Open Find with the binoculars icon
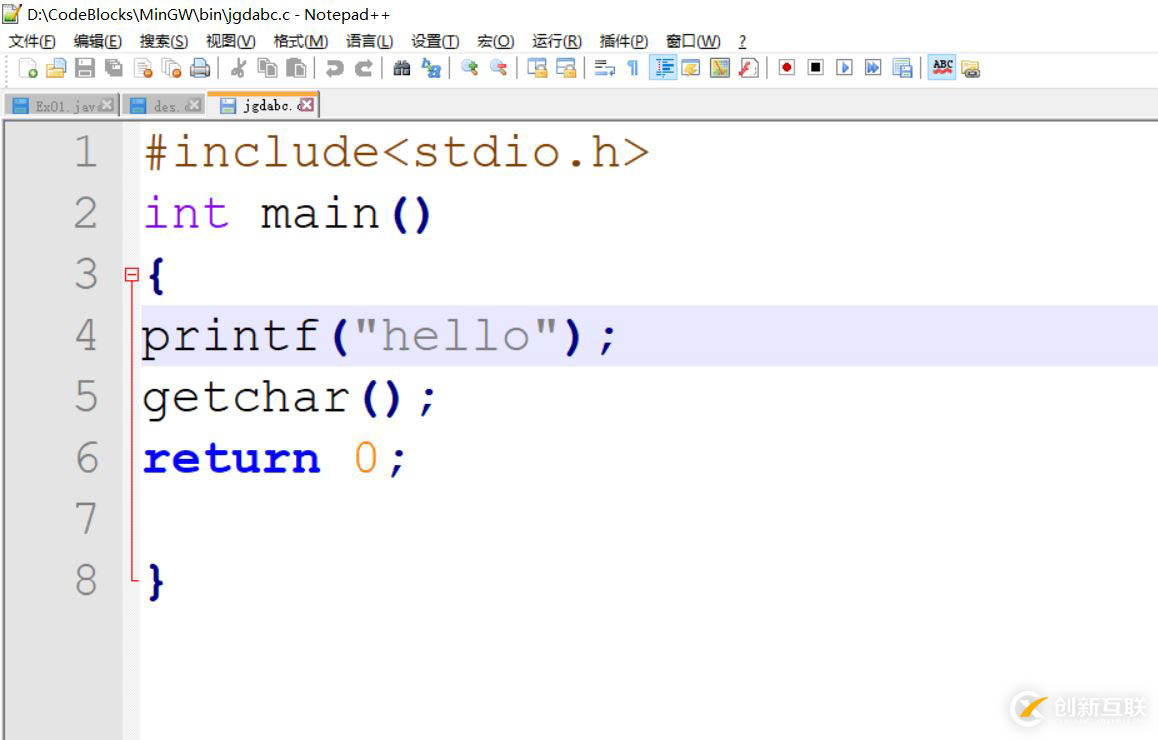 point(402,69)
